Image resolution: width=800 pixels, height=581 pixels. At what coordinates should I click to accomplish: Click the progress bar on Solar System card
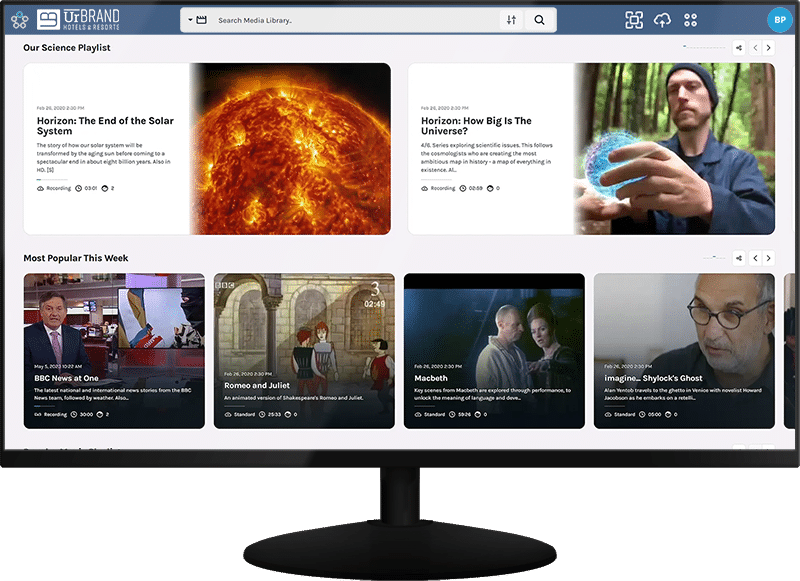52,180
